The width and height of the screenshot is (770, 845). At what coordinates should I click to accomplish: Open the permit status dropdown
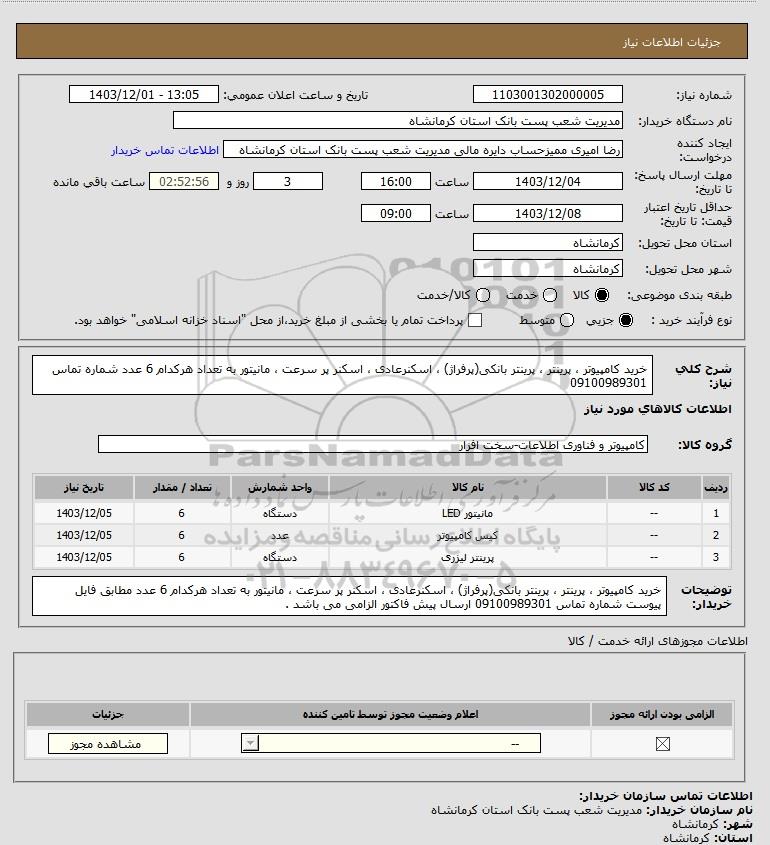click(391, 744)
